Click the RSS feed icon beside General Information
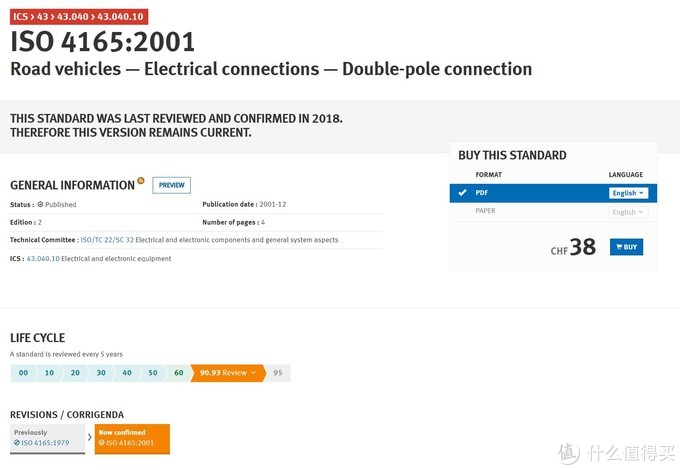This screenshot has height=470, width=680. (x=141, y=181)
